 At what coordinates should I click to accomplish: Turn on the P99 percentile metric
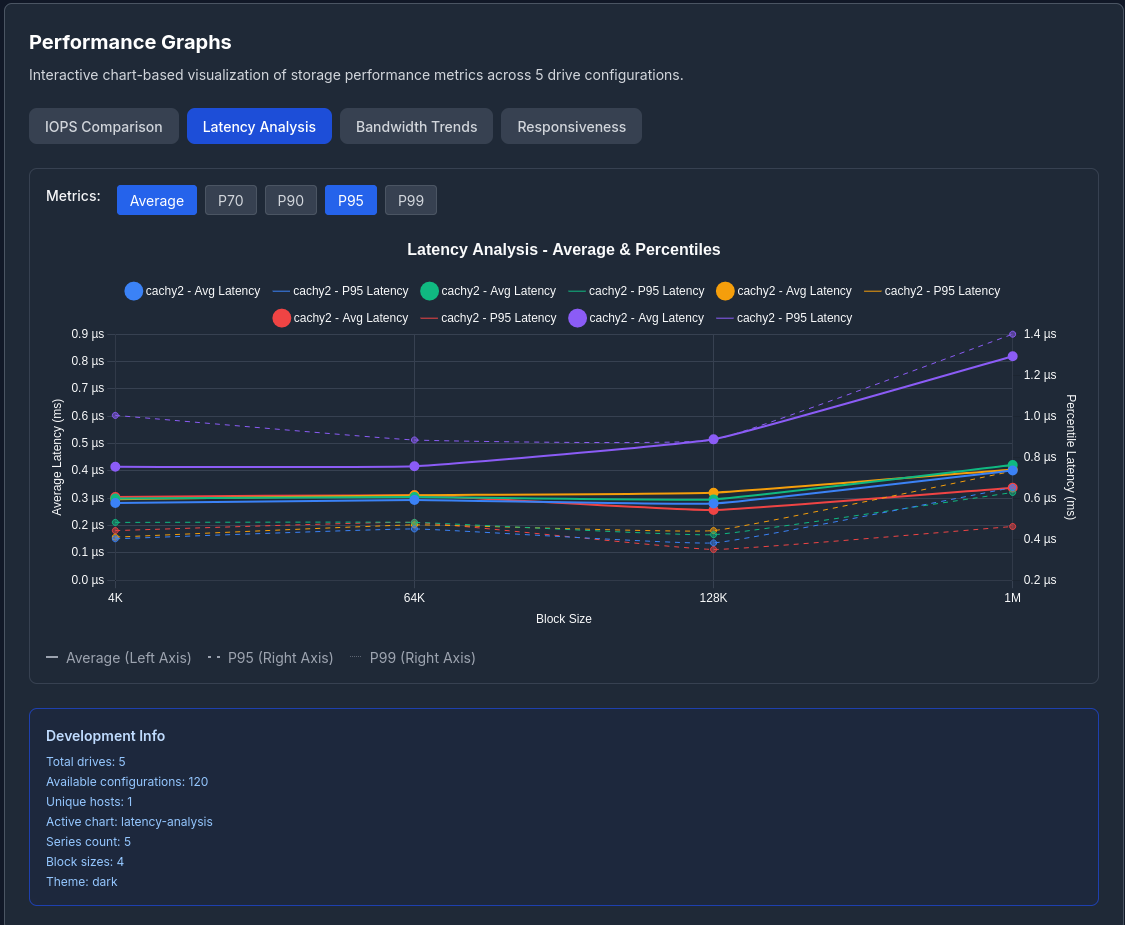click(x=411, y=200)
